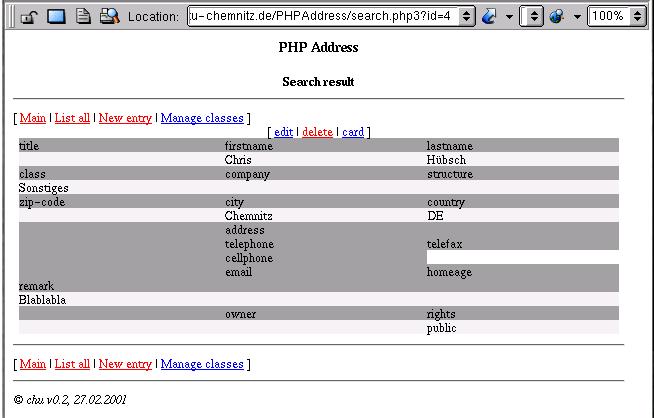
Task: Click the blue Go icon beside location bar
Action: (x=490, y=17)
